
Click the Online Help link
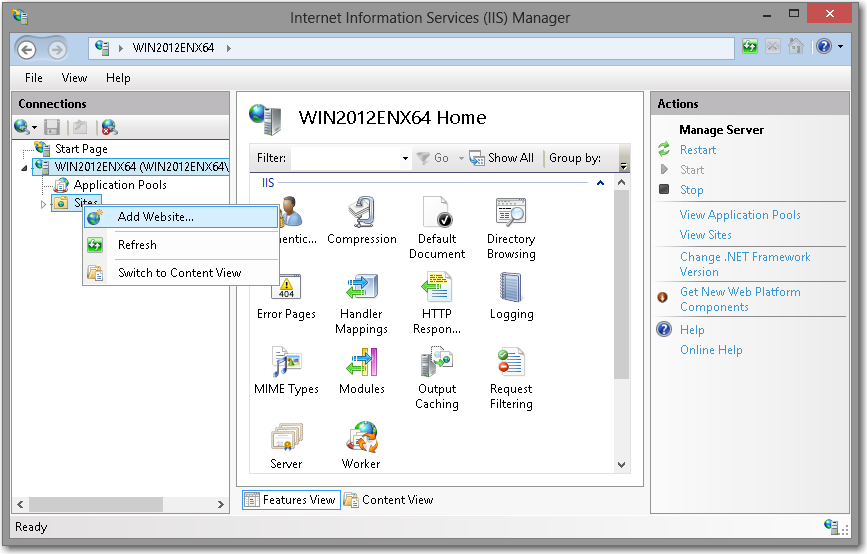point(711,350)
